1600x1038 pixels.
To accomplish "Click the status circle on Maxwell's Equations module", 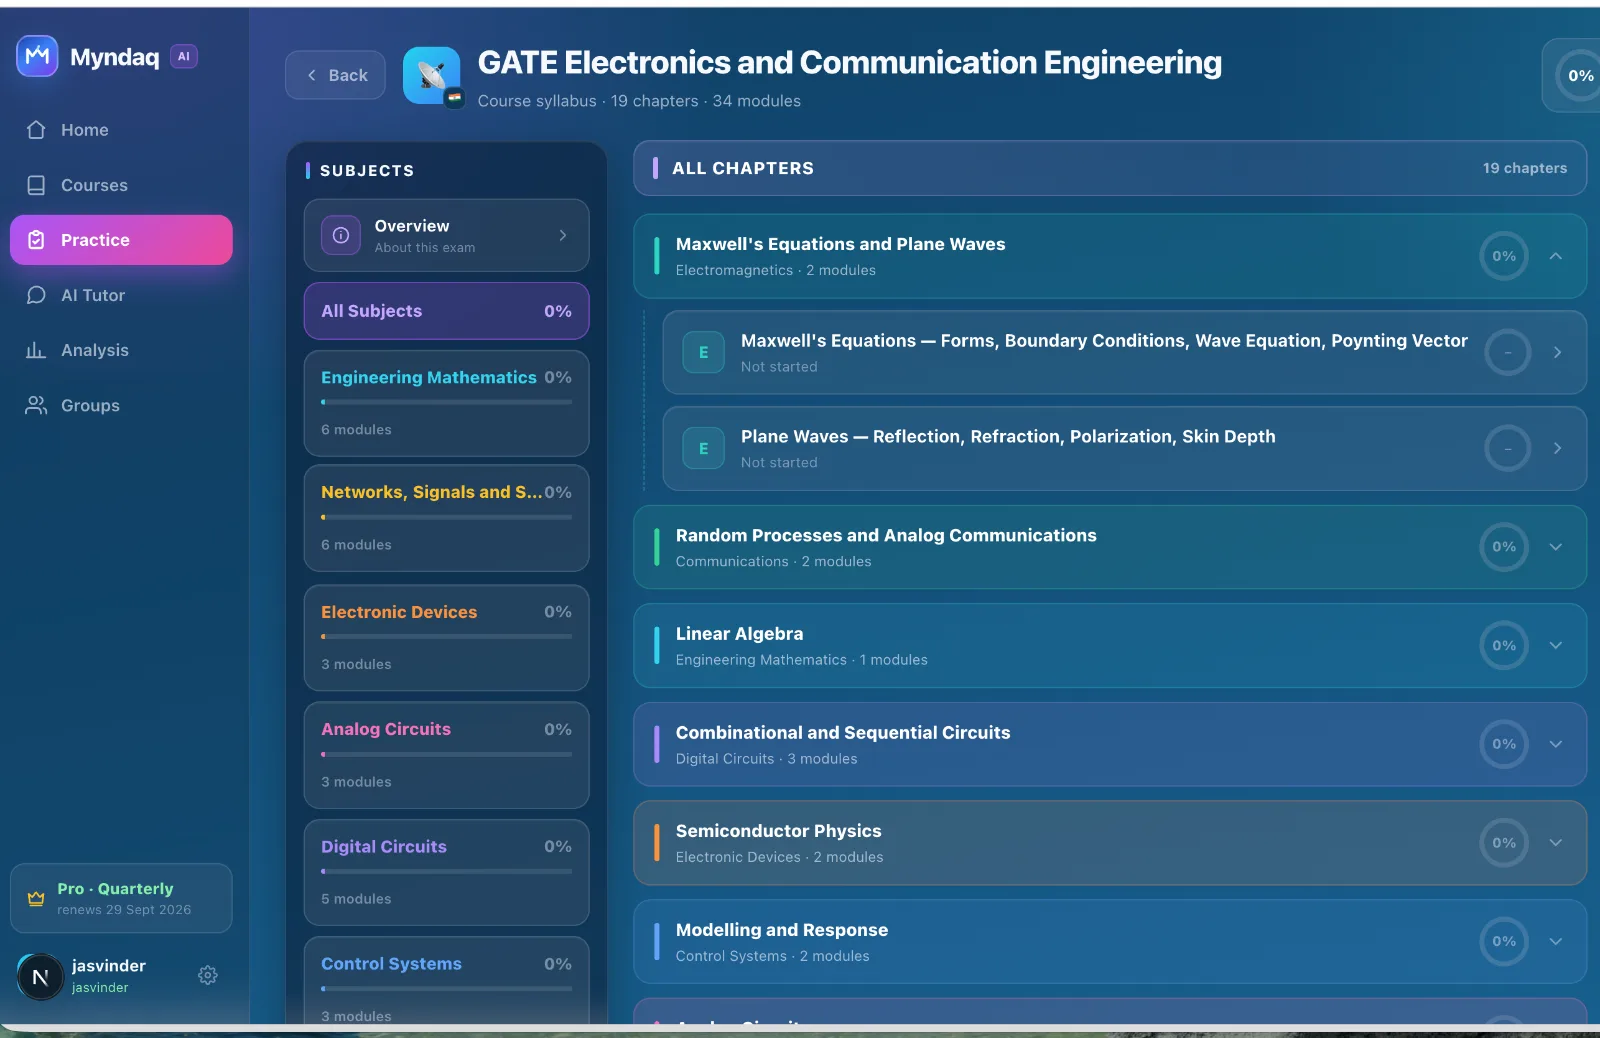I will click(x=1508, y=352).
